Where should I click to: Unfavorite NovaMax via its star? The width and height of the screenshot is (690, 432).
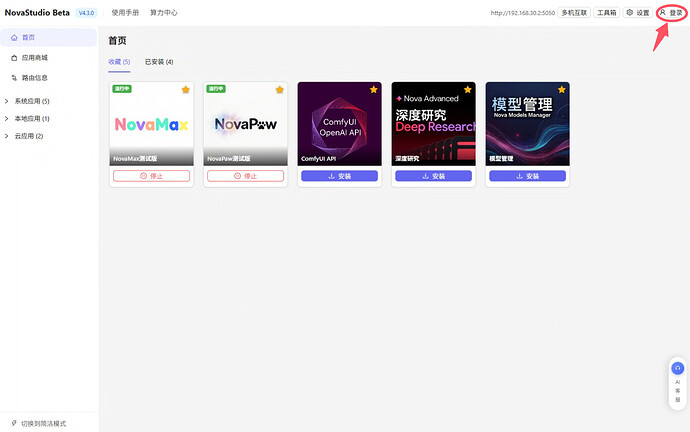pyautogui.click(x=186, y=90)
